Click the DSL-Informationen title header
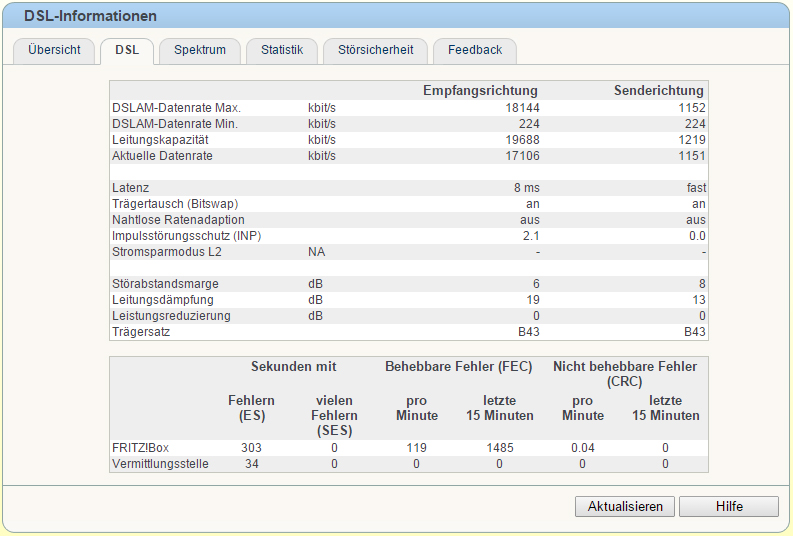The width and height of the screenshot is (793, 536). click(x=91, y=16)
